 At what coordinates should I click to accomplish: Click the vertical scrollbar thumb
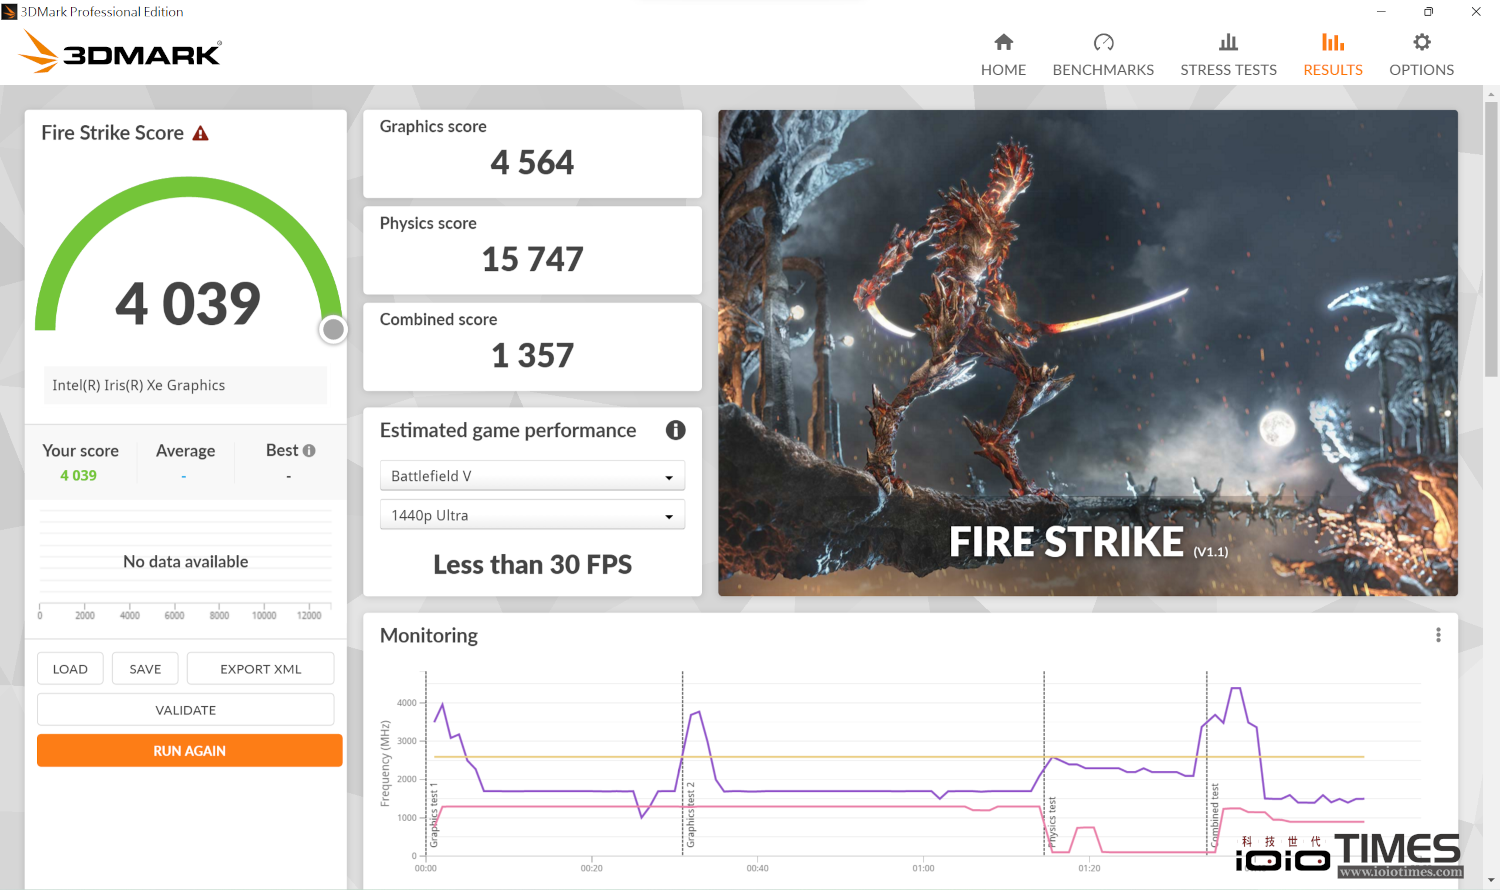pos(1491,240)
